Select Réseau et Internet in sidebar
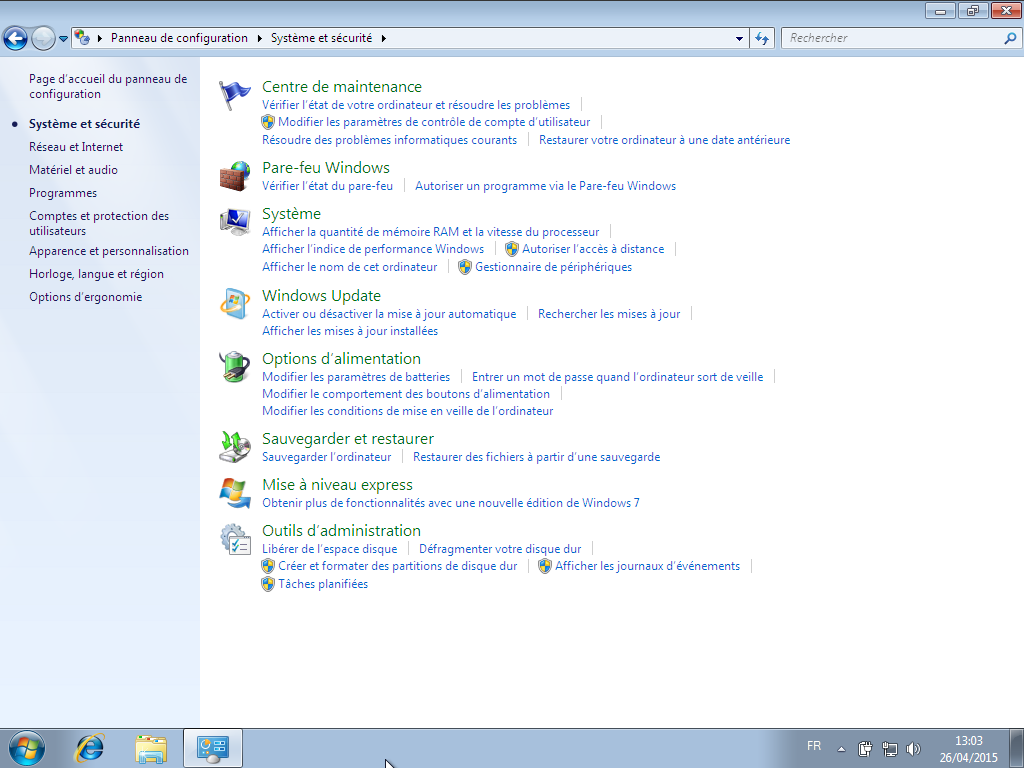Viewport: 1024px width, 768px height. click(76, 147)
